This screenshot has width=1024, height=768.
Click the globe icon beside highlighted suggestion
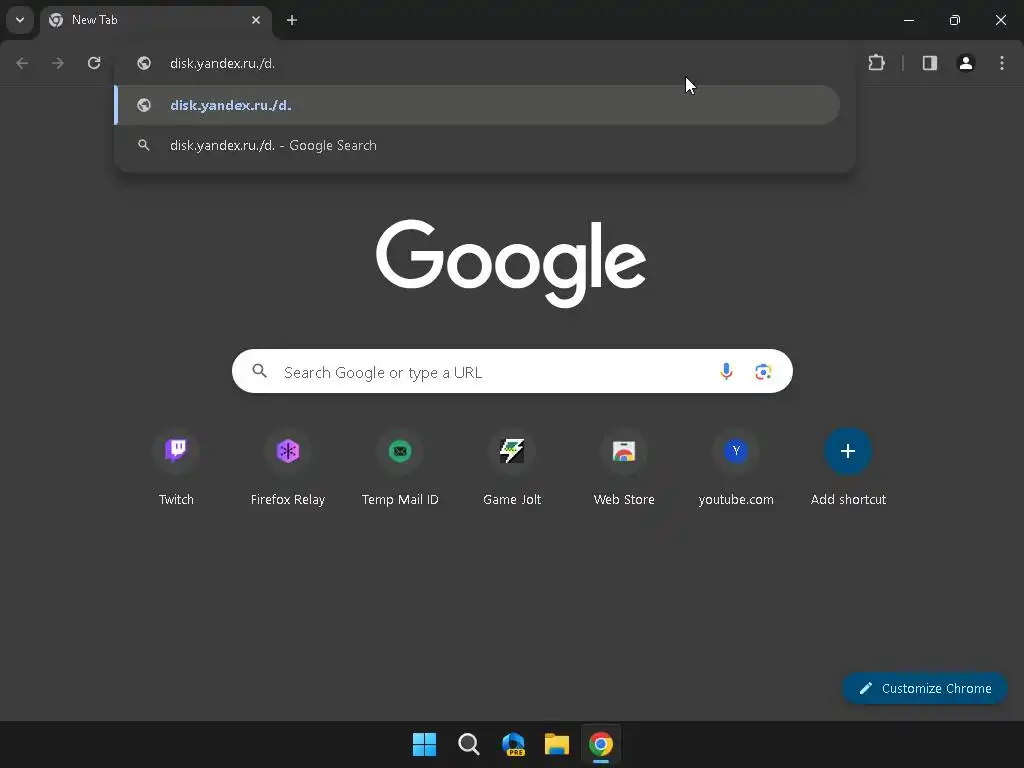point(144,105)
